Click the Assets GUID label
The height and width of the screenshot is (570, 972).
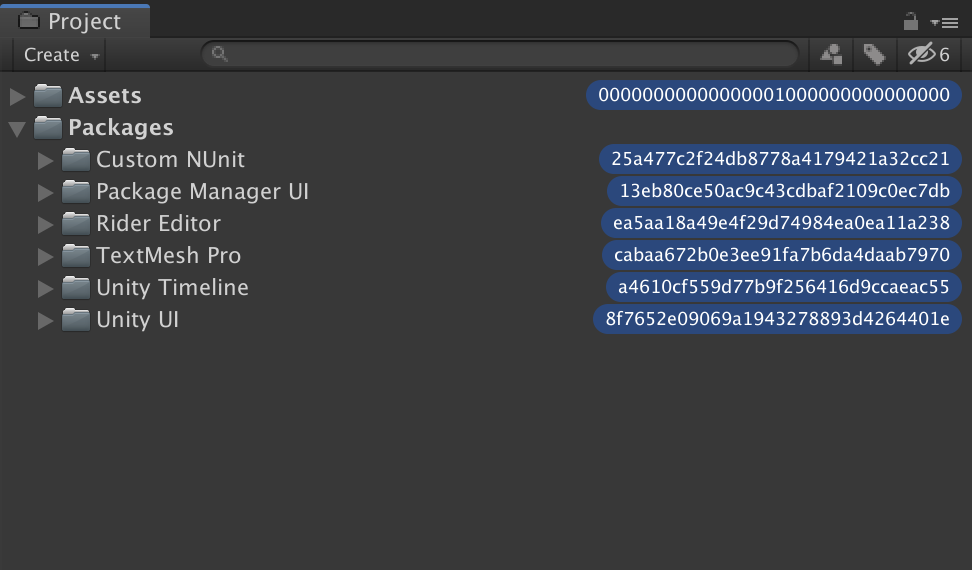pyautogui.click(x=774, y=96)
